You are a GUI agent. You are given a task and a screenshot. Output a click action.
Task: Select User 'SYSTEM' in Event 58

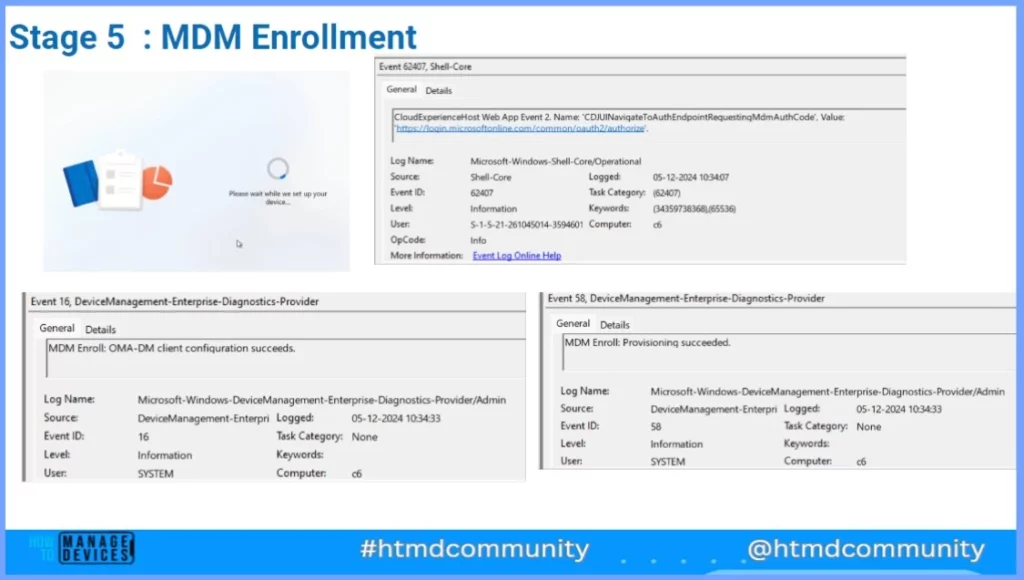tap(667, 462)
